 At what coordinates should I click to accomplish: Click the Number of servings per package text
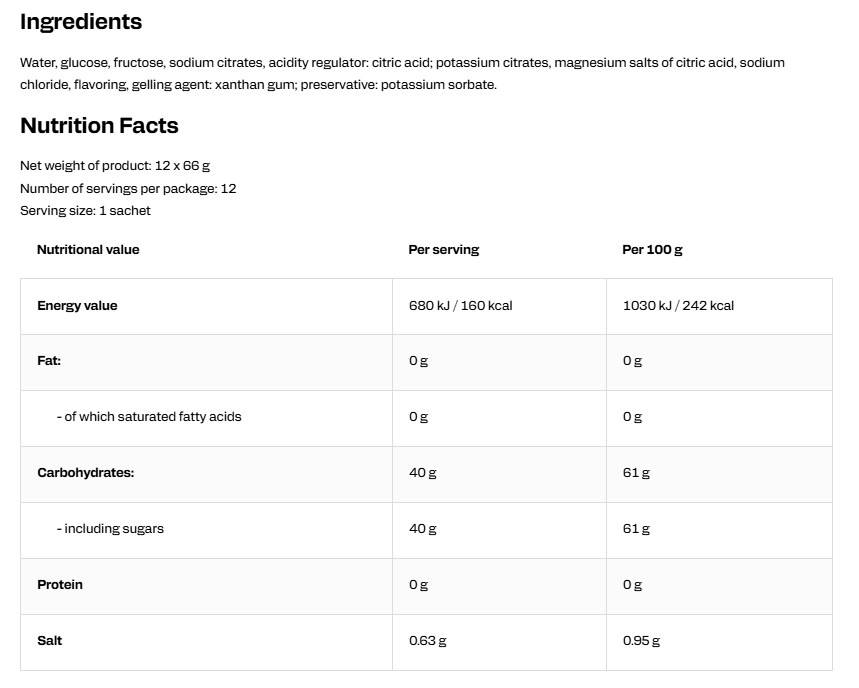[128, 188]
